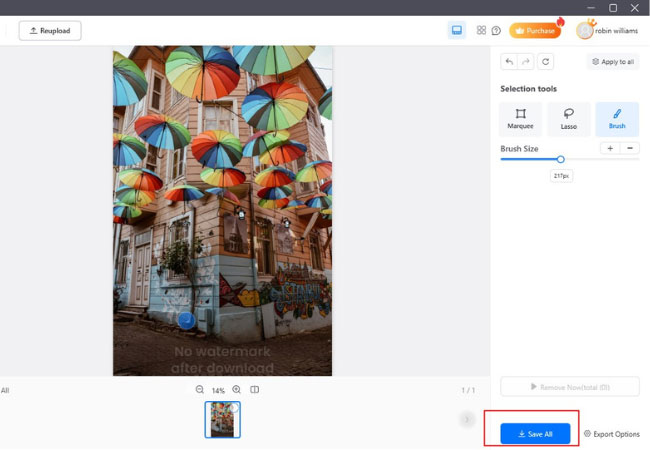This screenshot has height=450, width=650.
Task: Click the Reupload button
Action: (x=50, y=31)
